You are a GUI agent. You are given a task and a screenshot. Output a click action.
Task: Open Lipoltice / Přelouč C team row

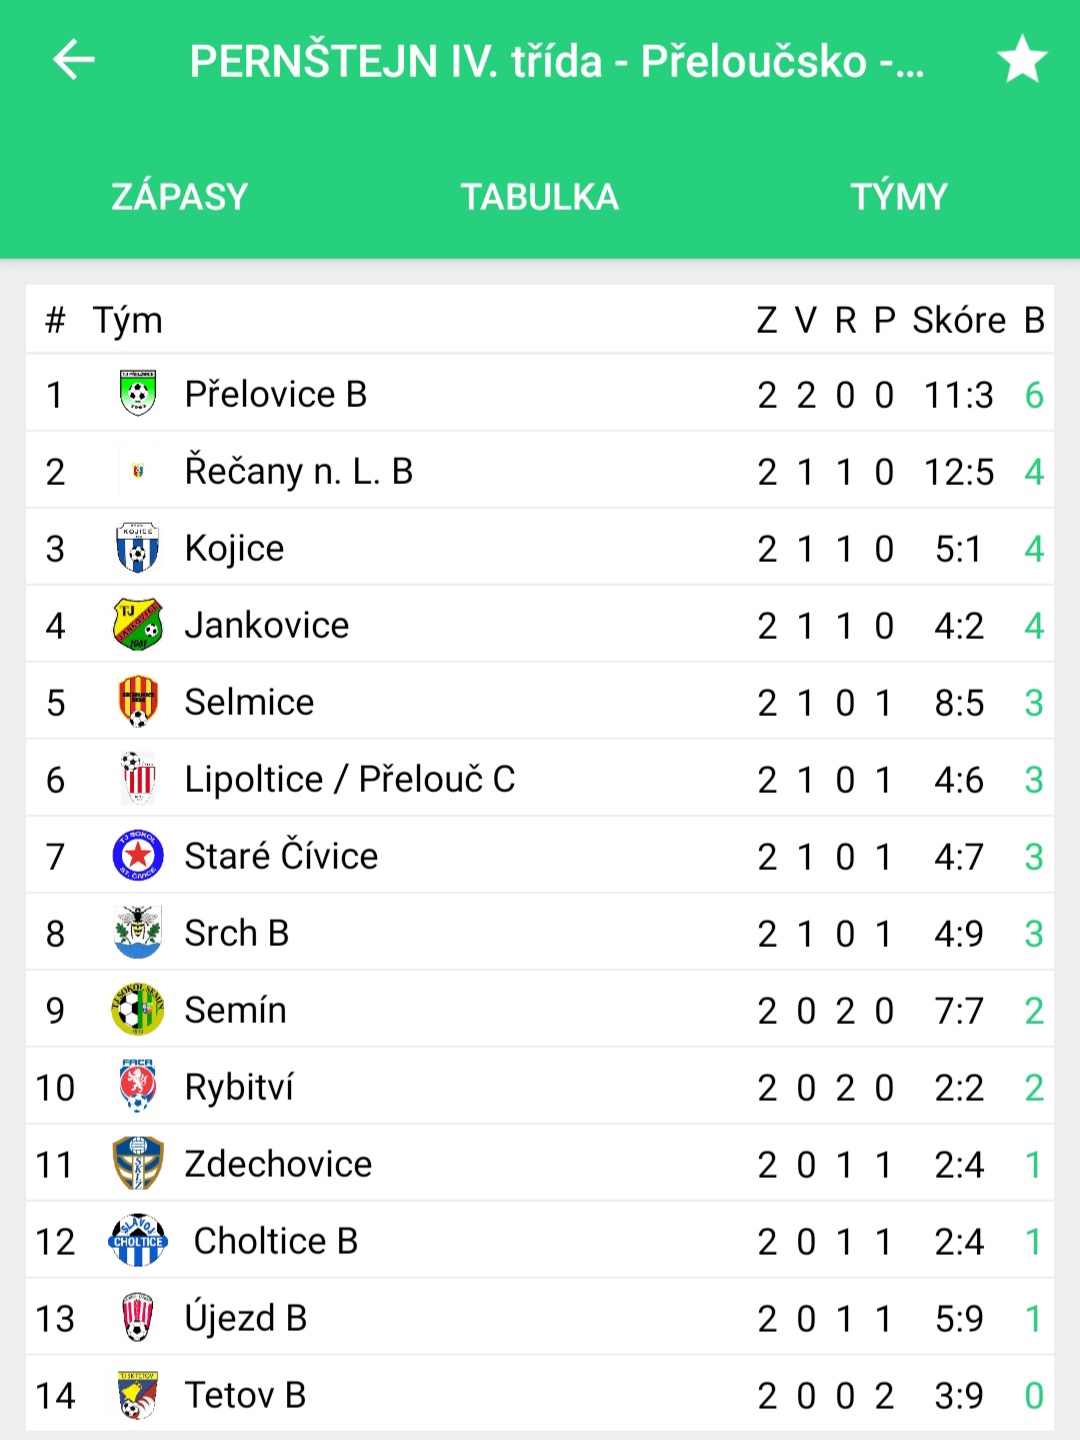point(540,779)
